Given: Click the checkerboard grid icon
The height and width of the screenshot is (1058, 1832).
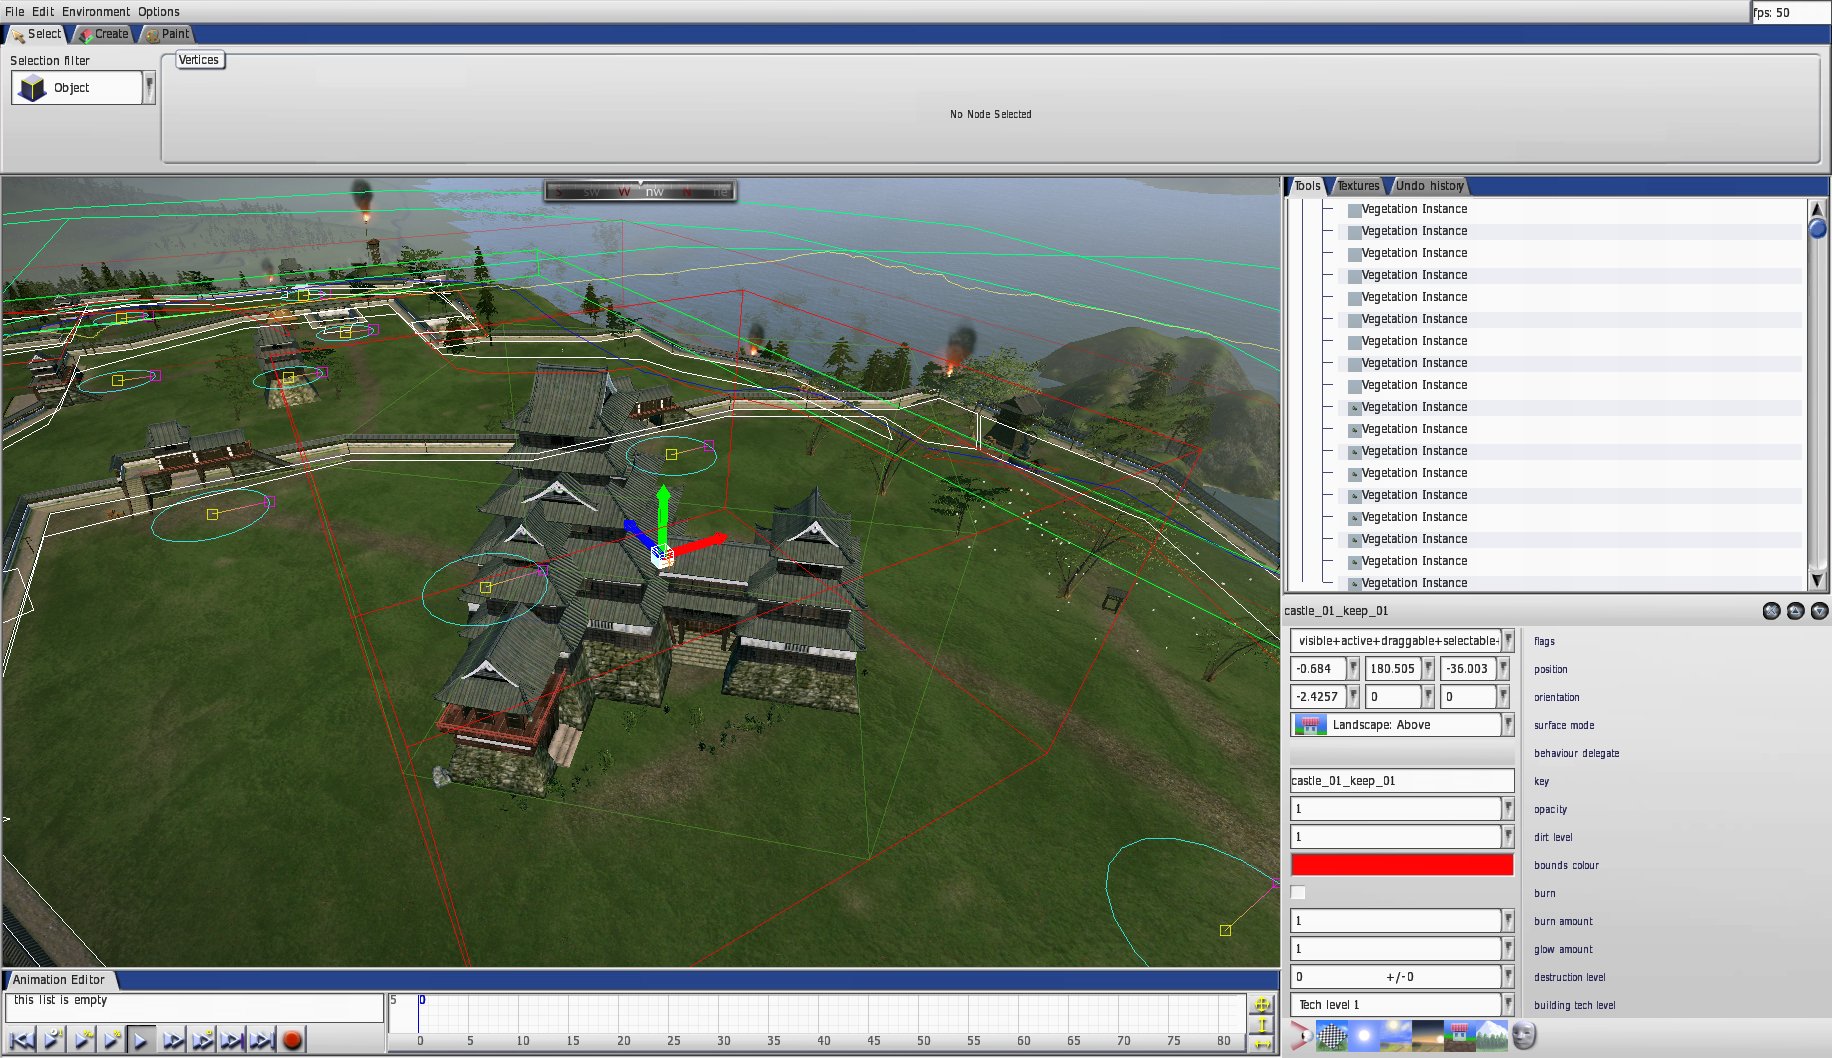Looking at the screenshot, I should coord(1331,1036).
